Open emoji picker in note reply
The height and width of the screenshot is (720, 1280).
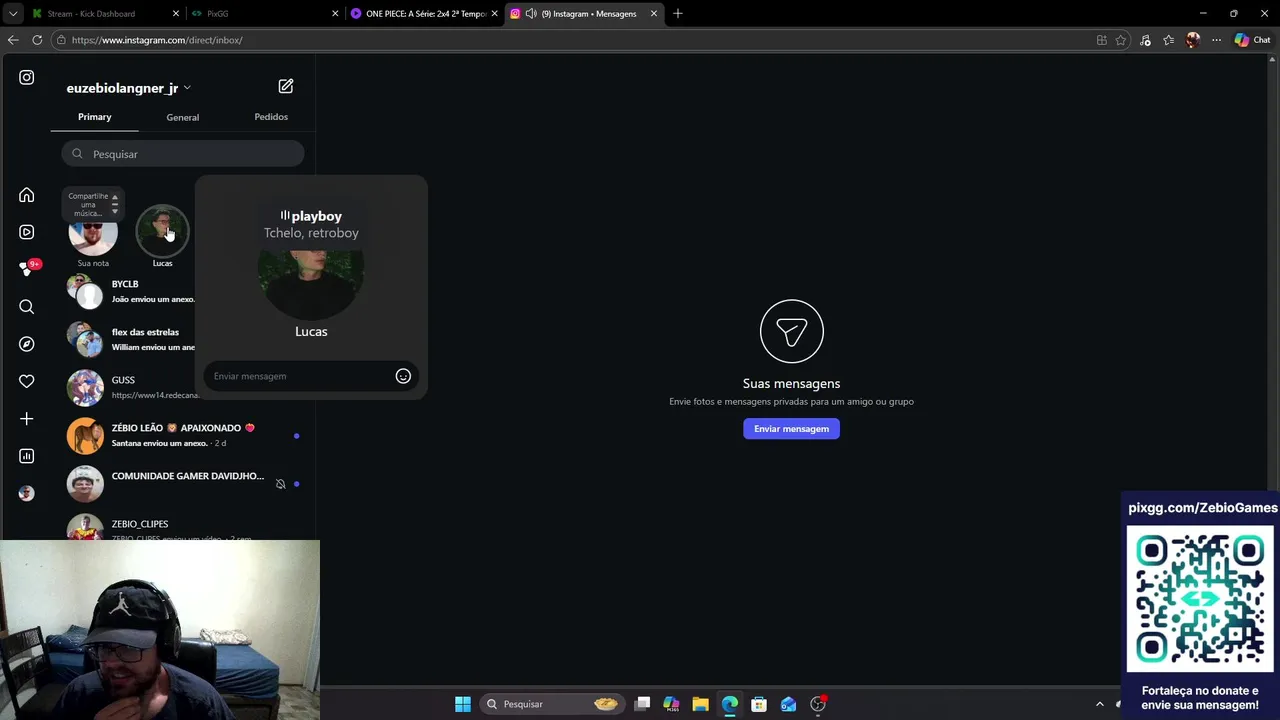[403, 376]
